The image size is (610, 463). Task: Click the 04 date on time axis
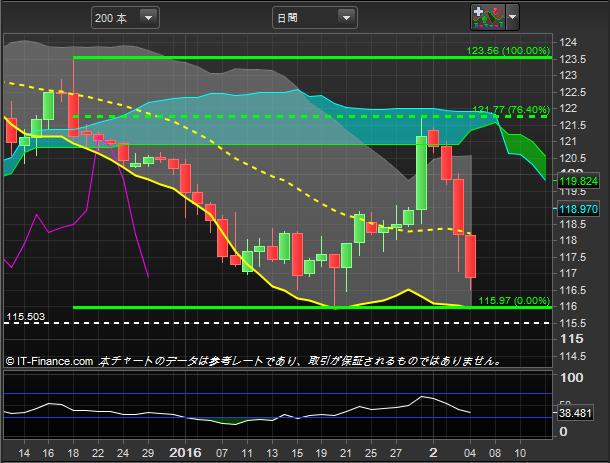point(470,453)
